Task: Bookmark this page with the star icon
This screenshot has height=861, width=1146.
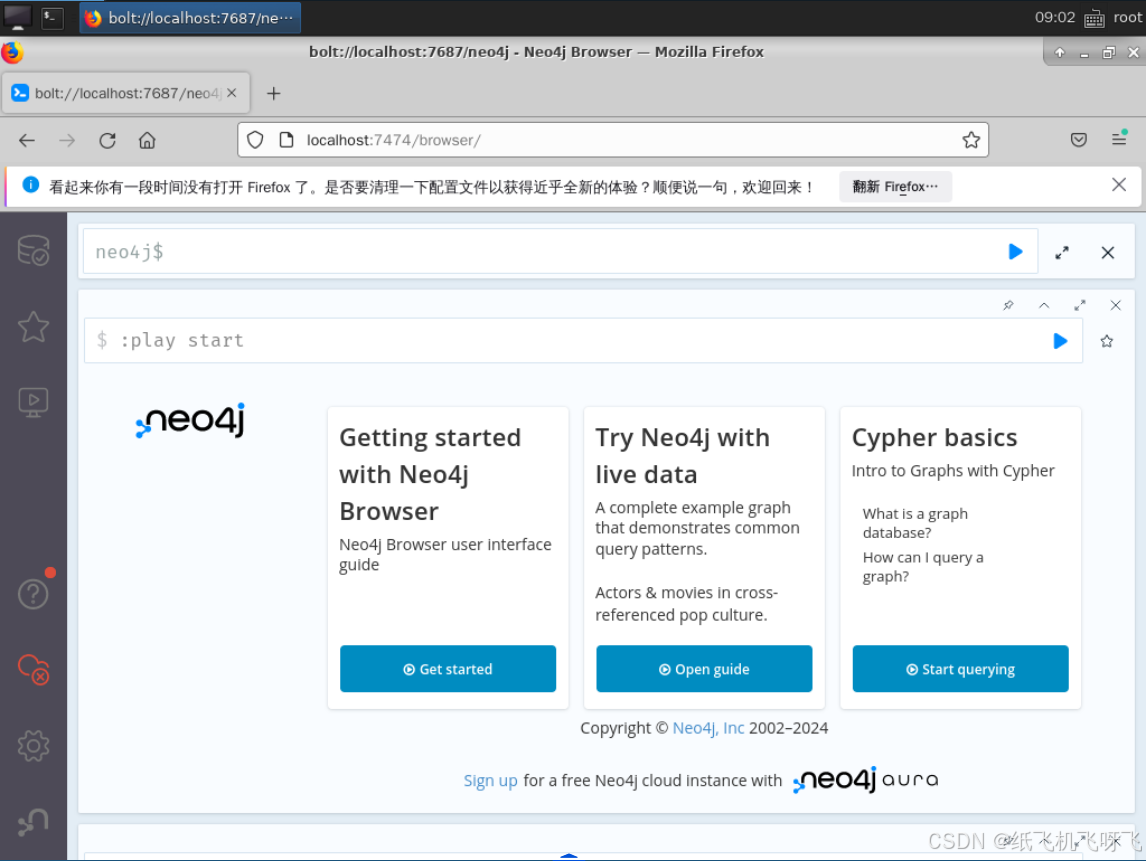Action: point(971,140)
